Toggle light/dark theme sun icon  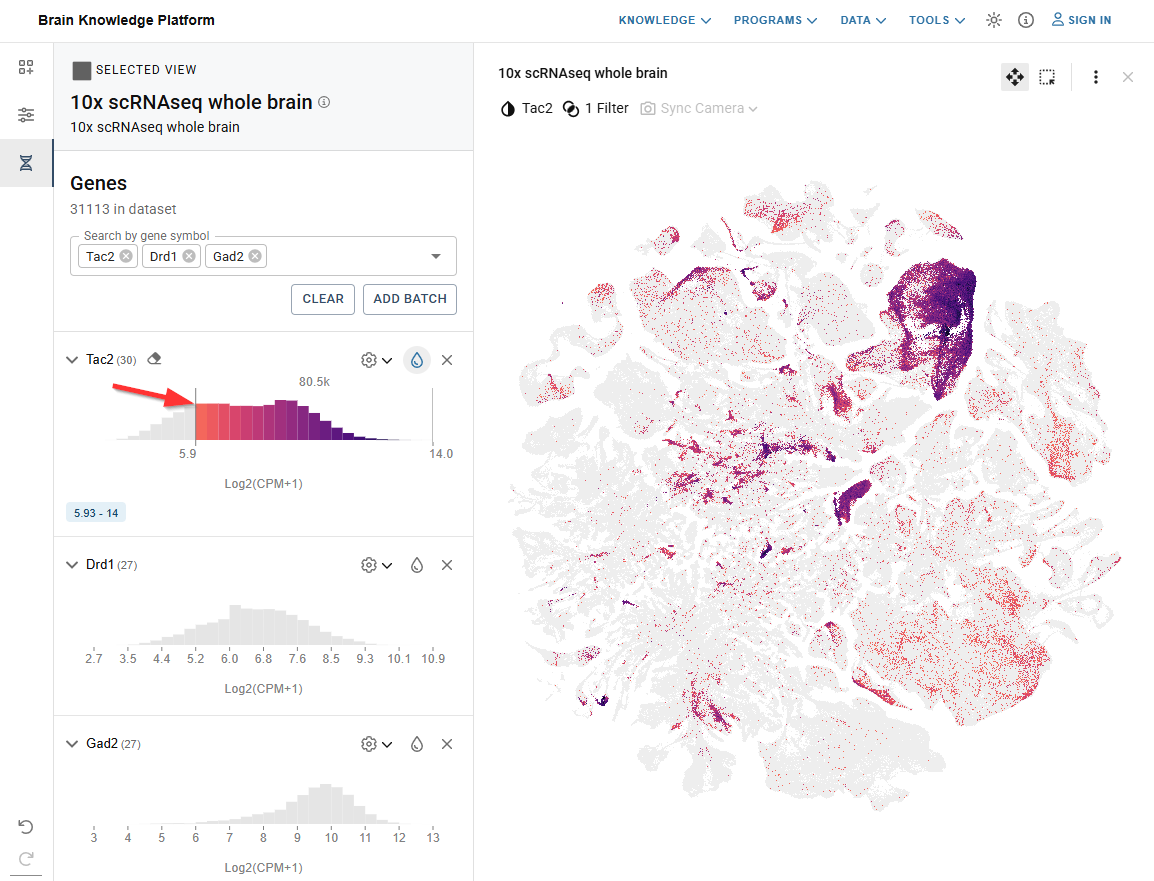pyautogui.click(x=993, y=20)
